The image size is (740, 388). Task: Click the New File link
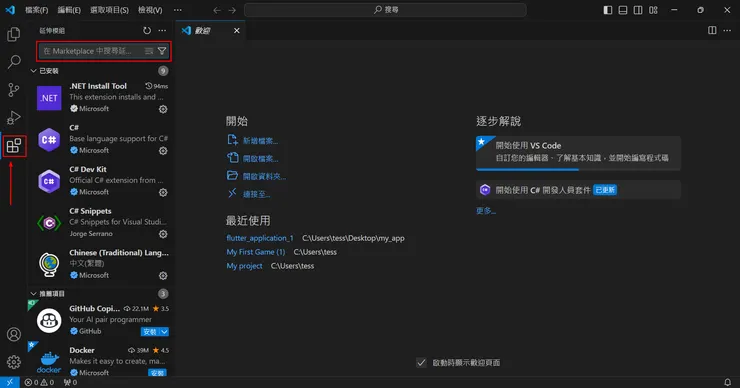[x=260, y=141]
